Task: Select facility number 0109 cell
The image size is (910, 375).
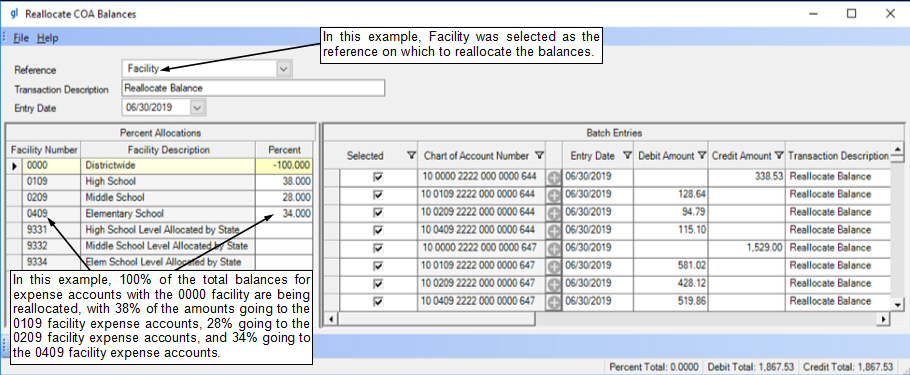Action: 52,182
